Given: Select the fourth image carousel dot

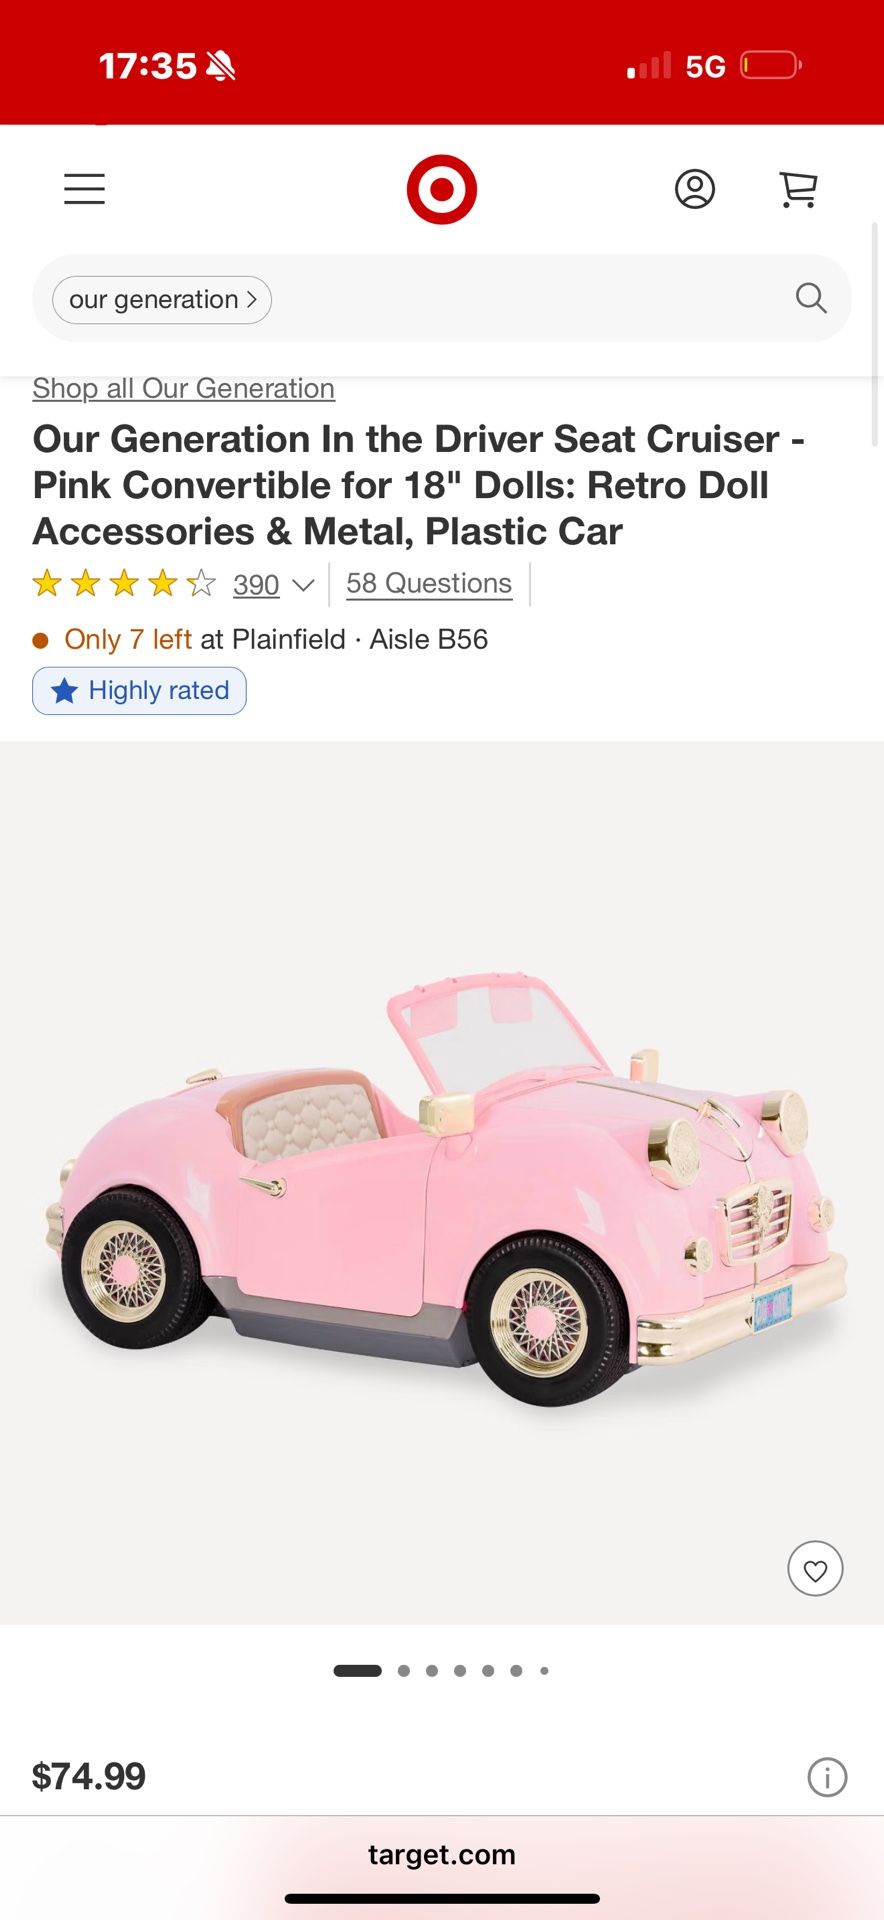Looking at the screenshot, I should pyautogui.click(x=460, y=1671).
